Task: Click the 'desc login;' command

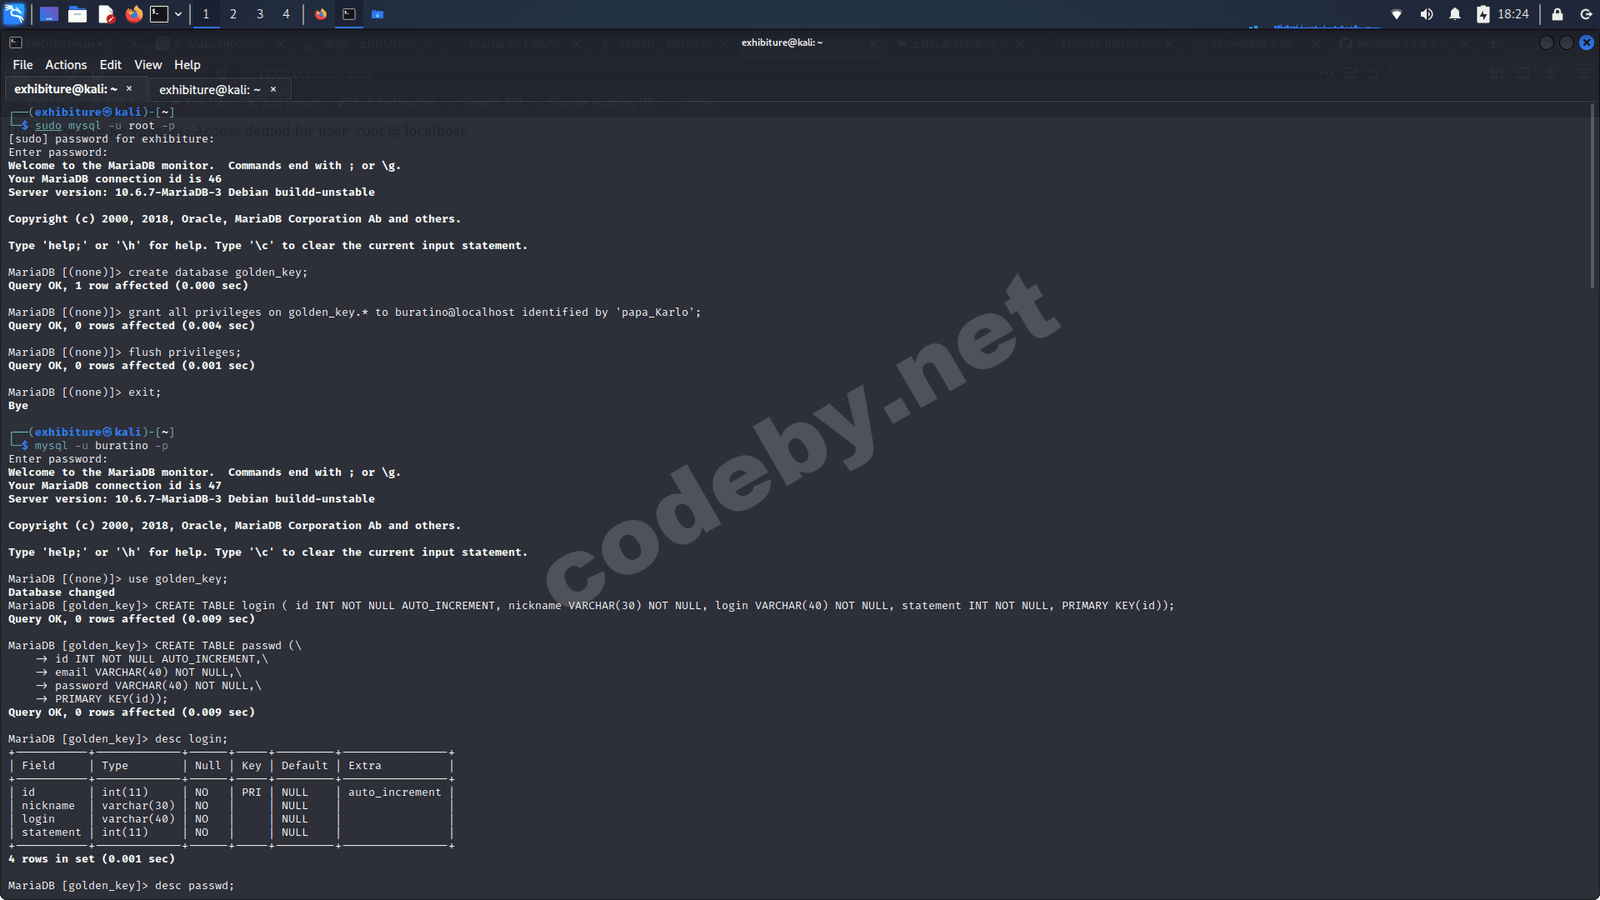Action: [x=191, y=739]
